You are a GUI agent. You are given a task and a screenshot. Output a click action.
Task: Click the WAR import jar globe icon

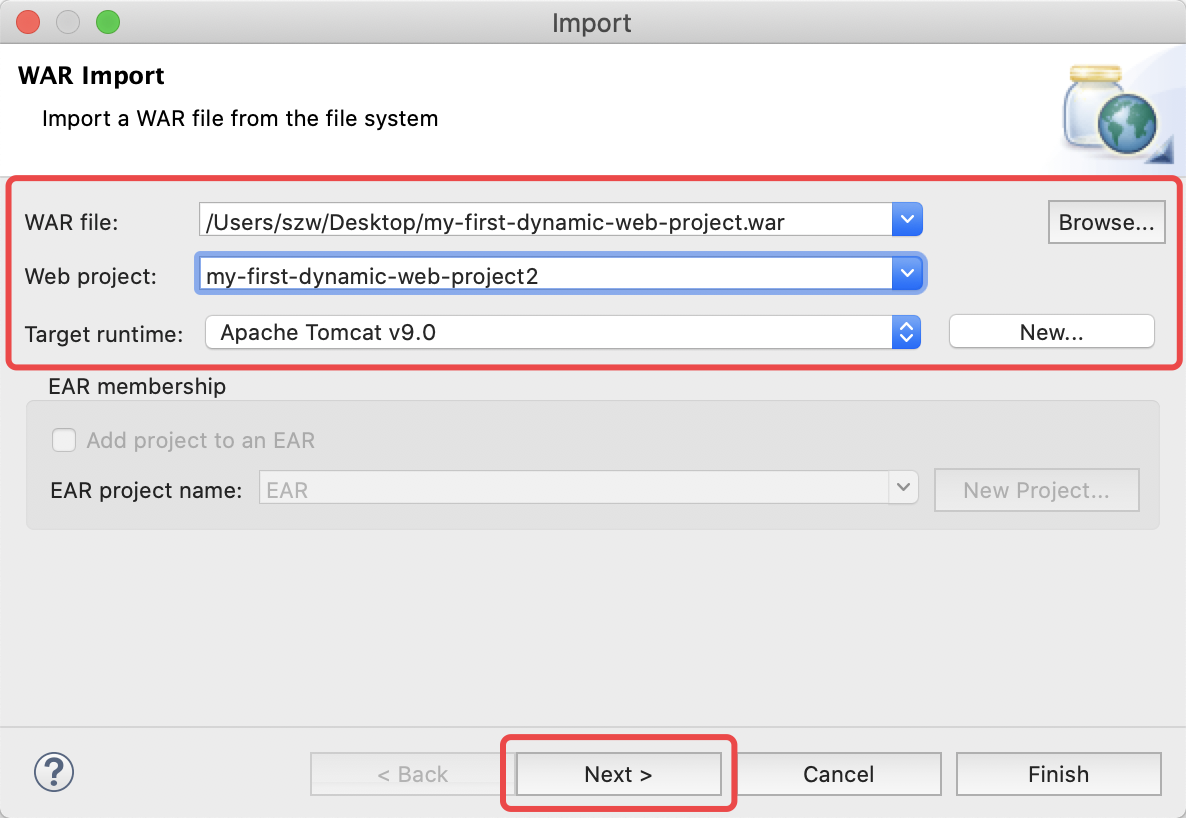click(1116, 114)
